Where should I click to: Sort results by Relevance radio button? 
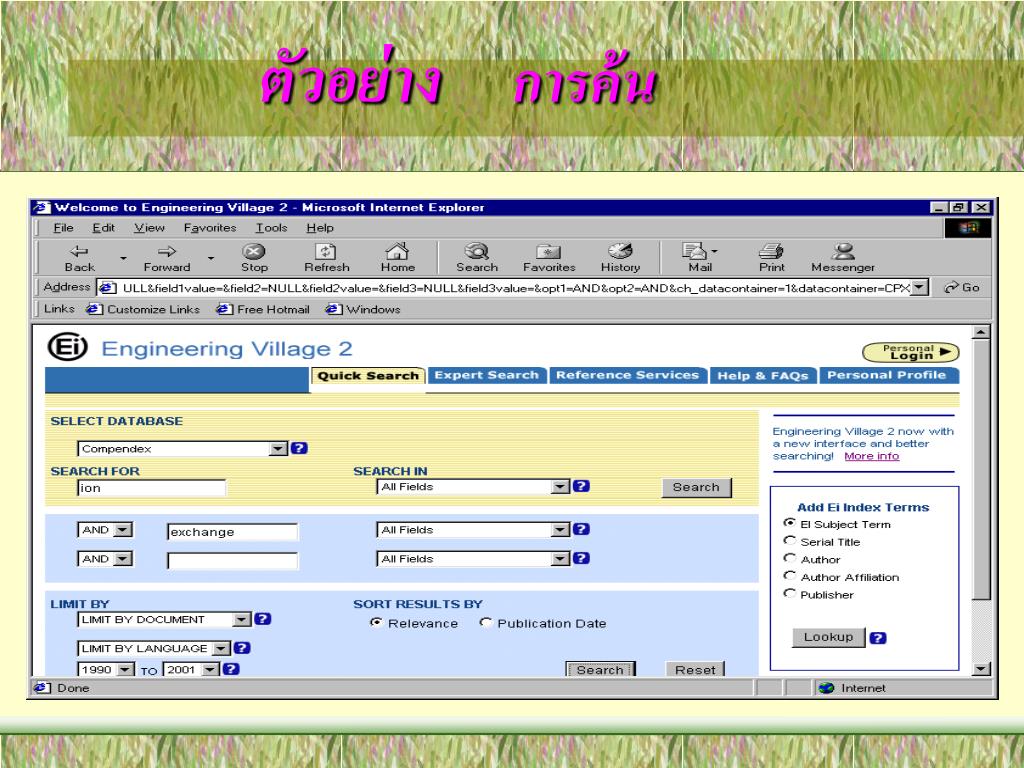pyautogui.click(x=376, y=622)
